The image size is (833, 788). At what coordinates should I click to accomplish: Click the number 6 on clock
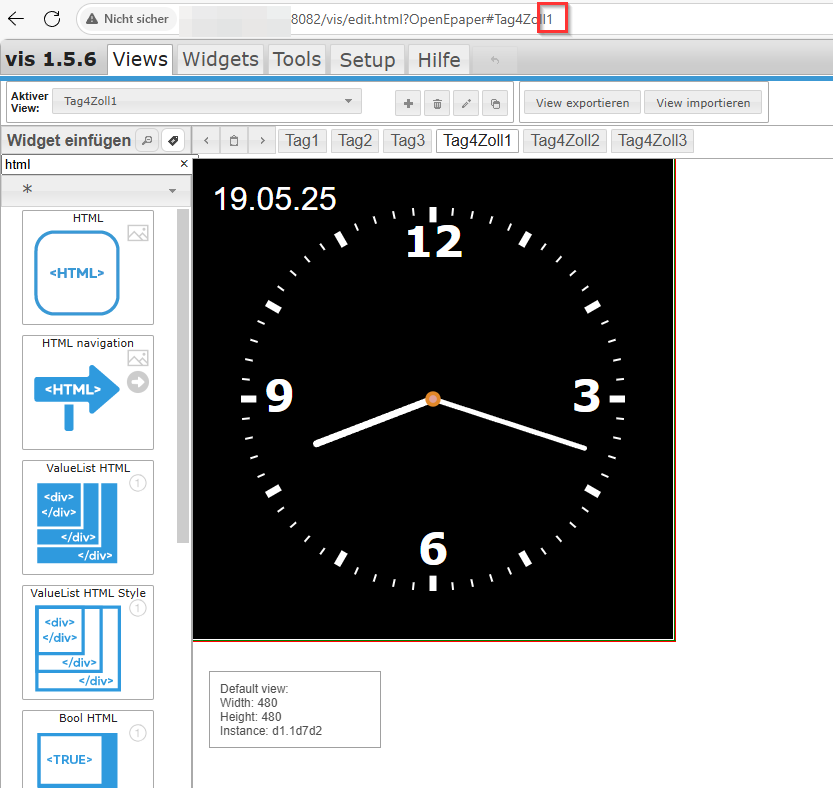433,548
